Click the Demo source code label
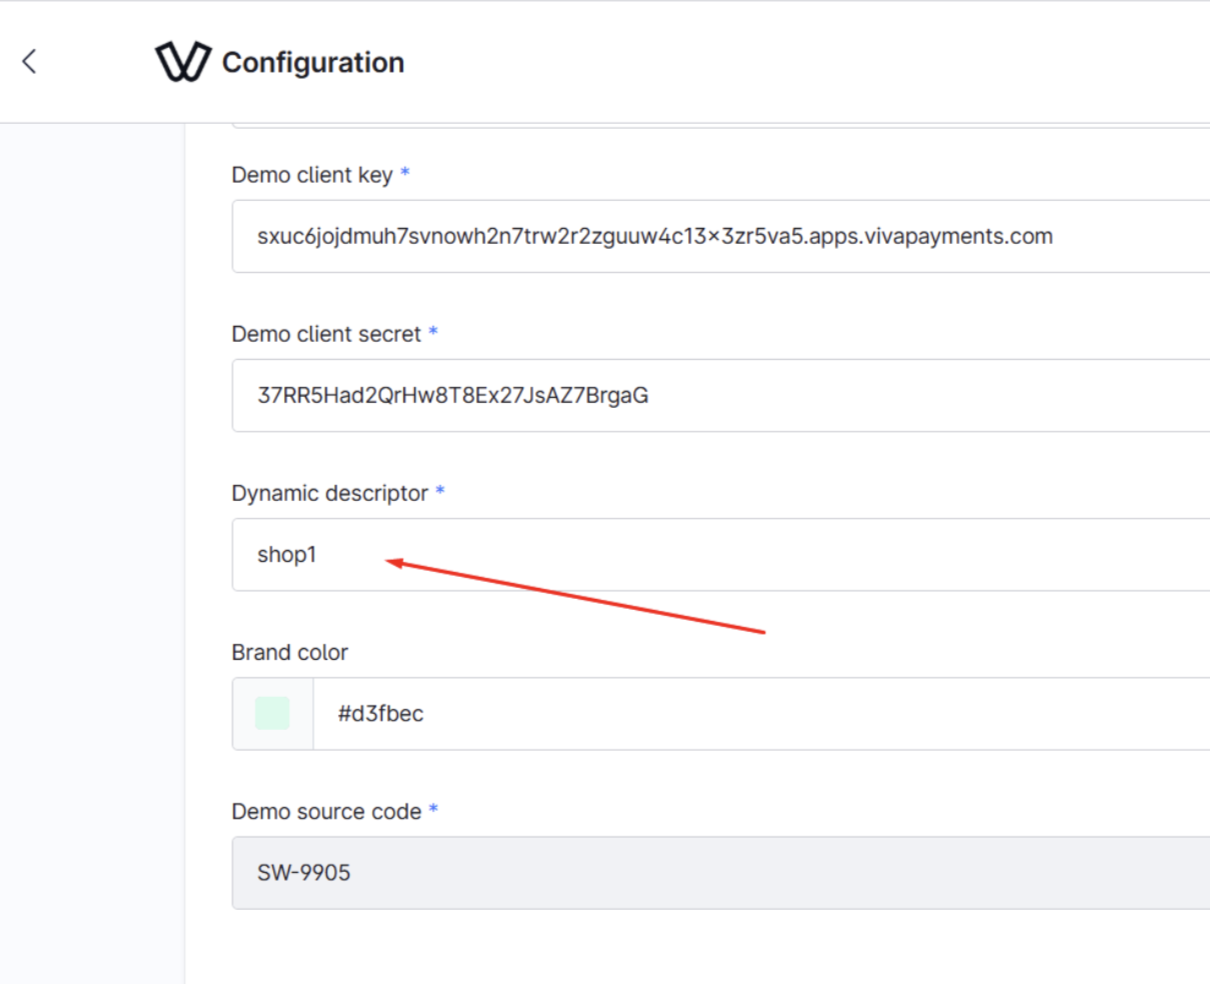 click(326, 812)
